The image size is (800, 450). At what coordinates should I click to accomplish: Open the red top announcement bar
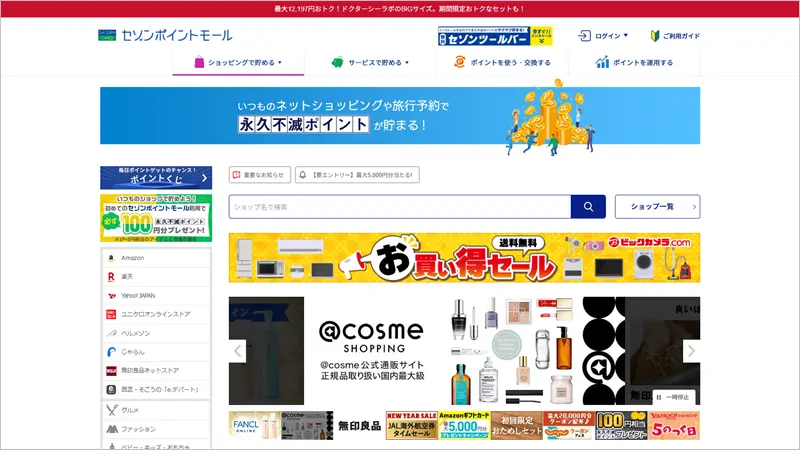click(x=400, y=9)
